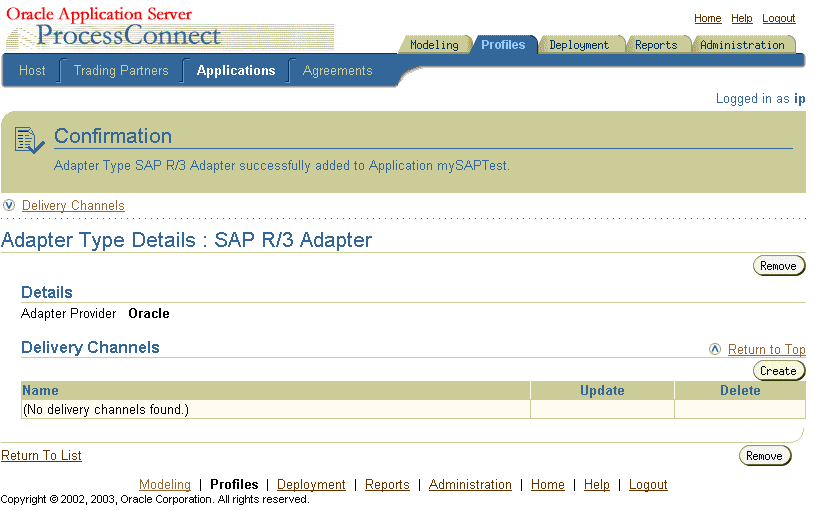The height and width of the screenshot is (511, 814).
Task: Click the Return To List link
Action: click(x=41, y=455)
